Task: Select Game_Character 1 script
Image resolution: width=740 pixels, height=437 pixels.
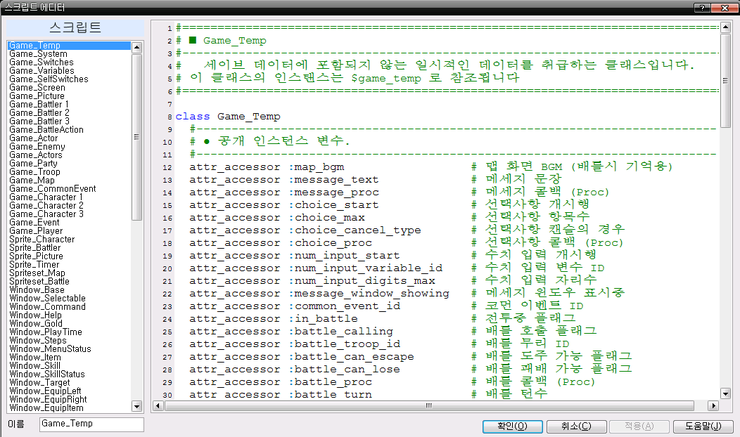Action: (x=69, y=197)
